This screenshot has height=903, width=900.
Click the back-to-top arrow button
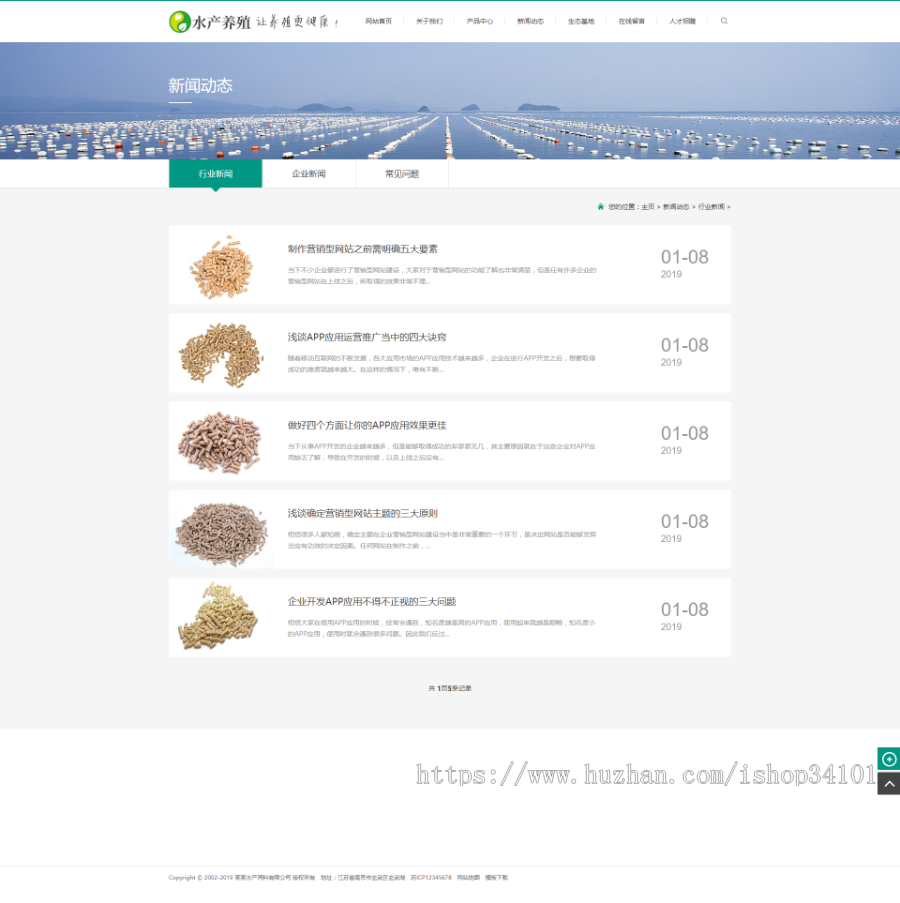(888, 784)
